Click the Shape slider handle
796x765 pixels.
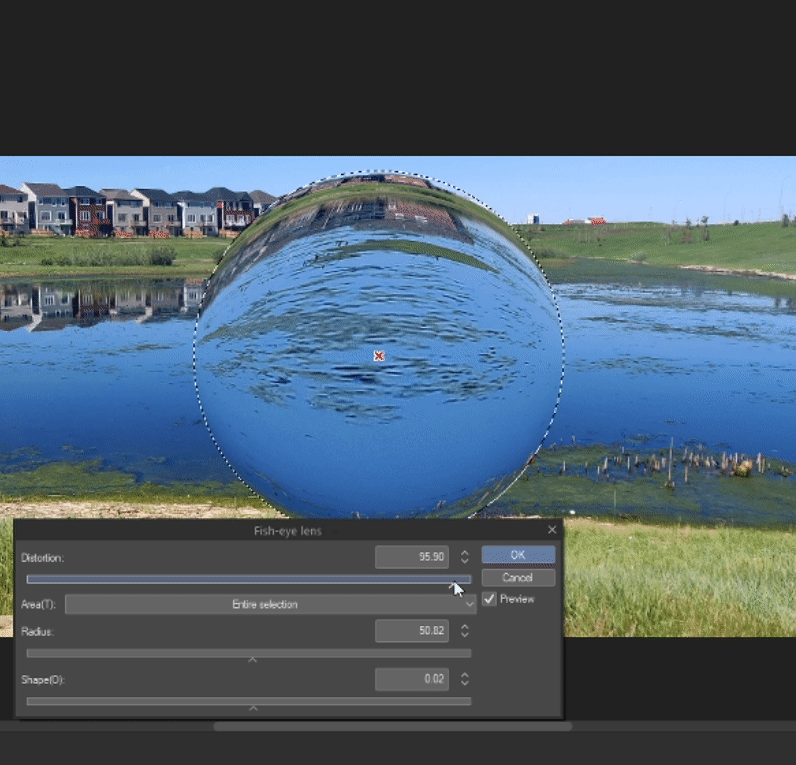253,707
